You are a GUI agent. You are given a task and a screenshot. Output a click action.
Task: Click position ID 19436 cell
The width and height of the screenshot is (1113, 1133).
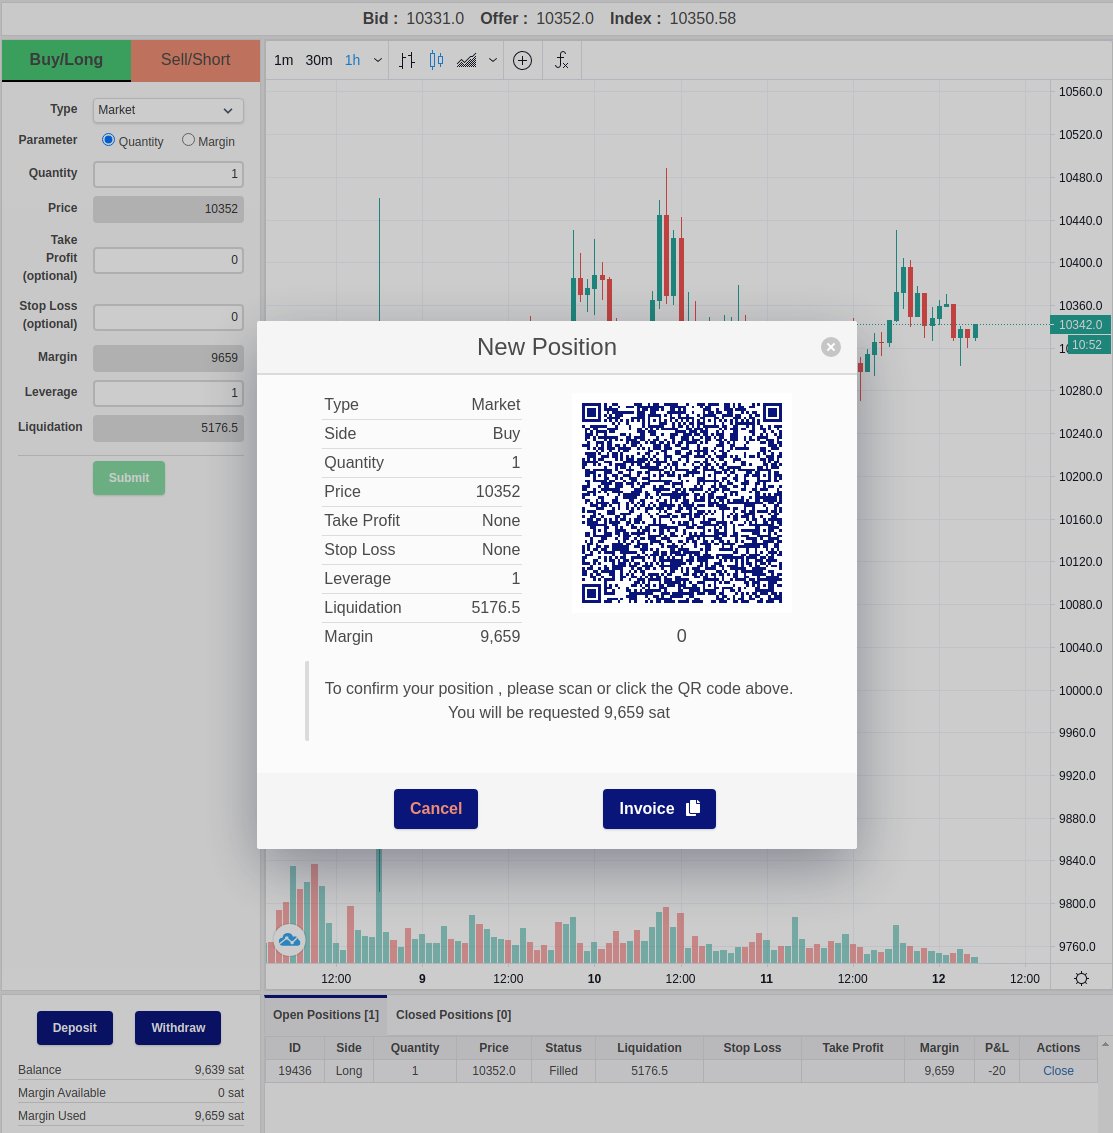(295, 1071)
